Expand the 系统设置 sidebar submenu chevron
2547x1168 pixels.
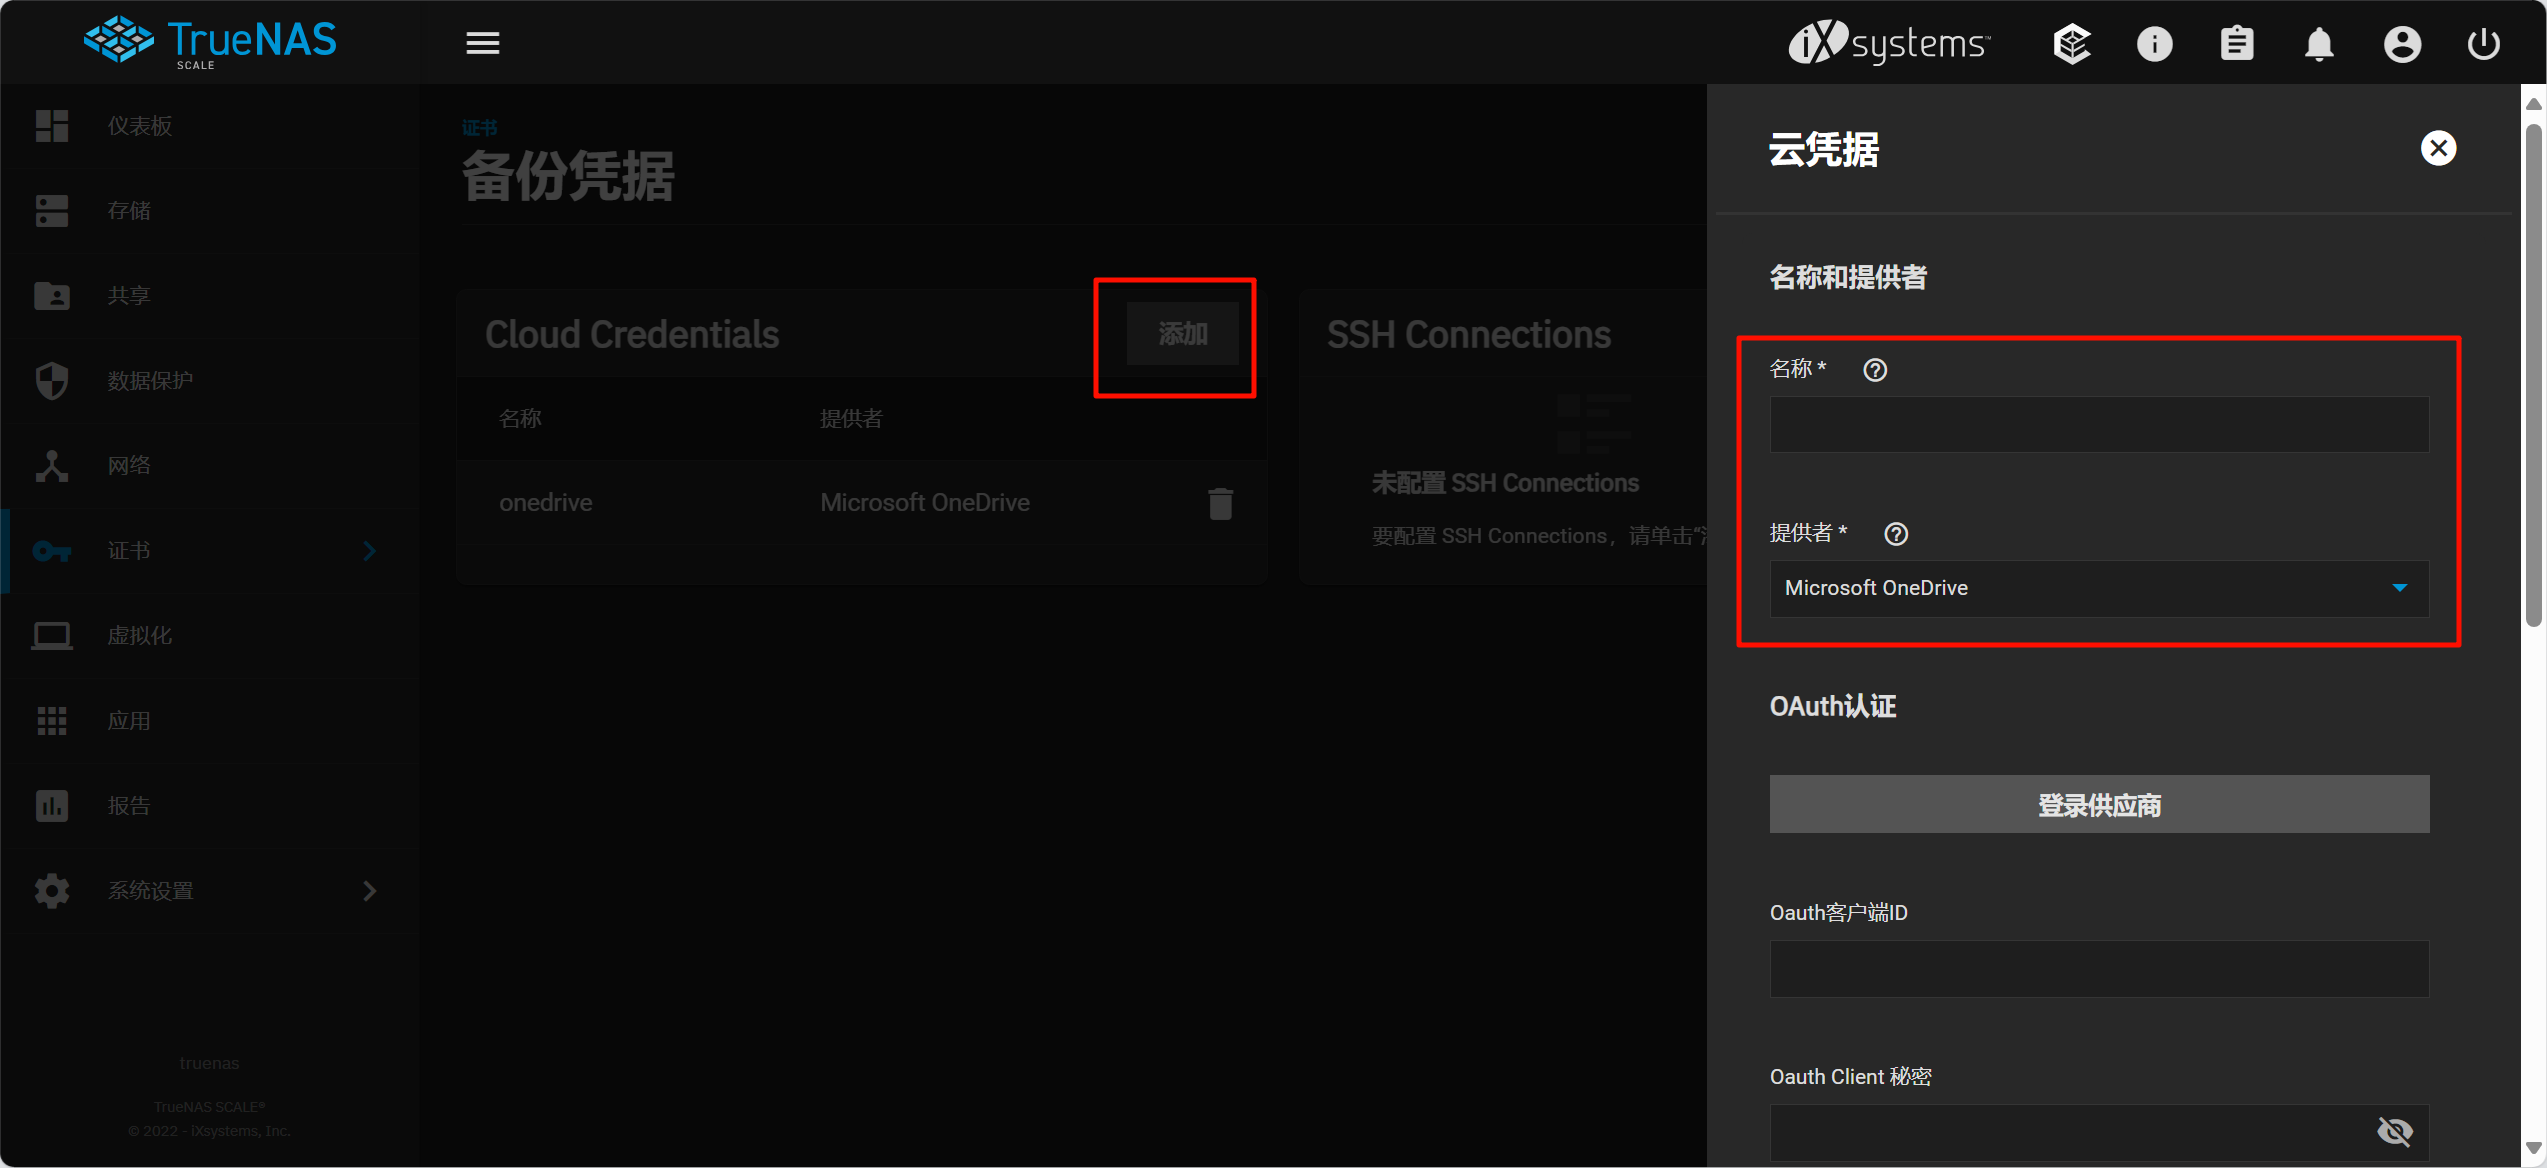(x=369, y=891)
